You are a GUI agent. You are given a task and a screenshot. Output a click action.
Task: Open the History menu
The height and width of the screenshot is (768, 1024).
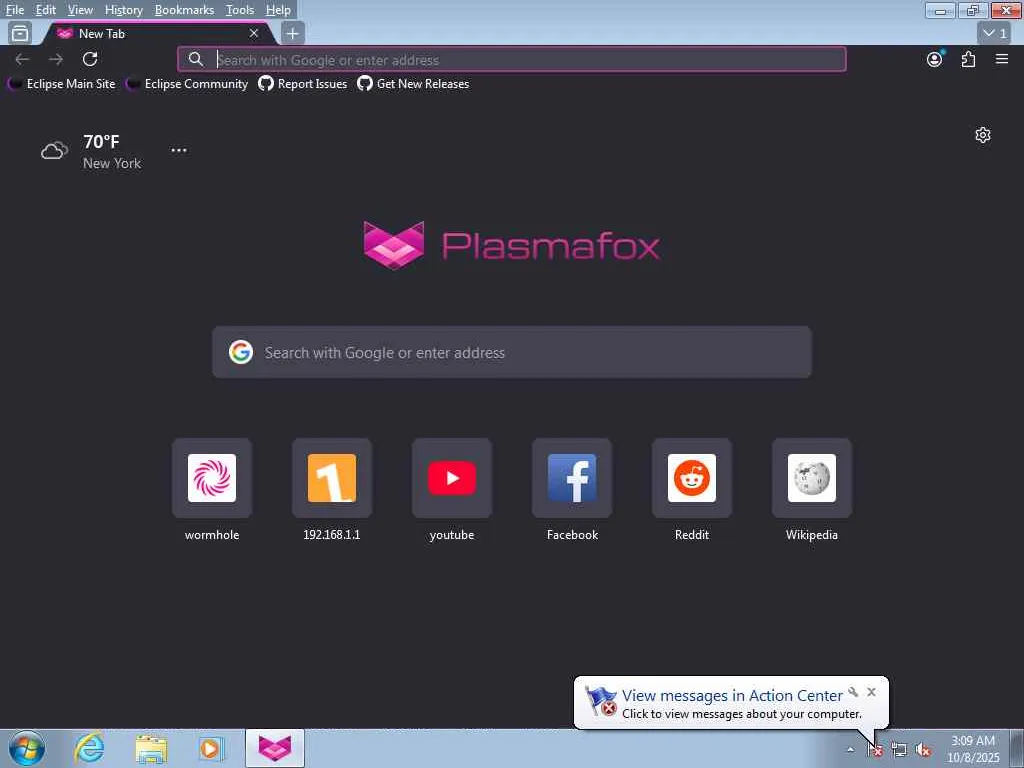coord(123,10)
